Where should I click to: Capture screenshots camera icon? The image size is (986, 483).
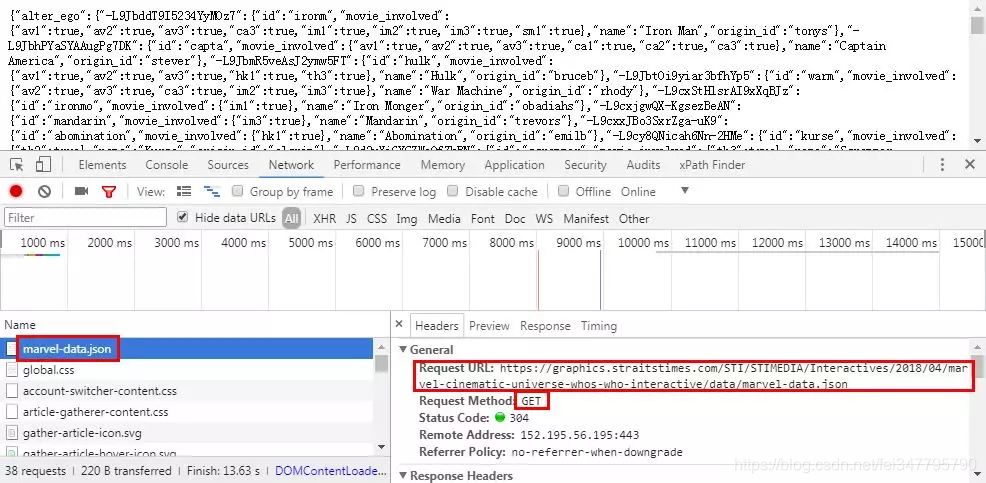pyautogui.click(x=82, y=191)
